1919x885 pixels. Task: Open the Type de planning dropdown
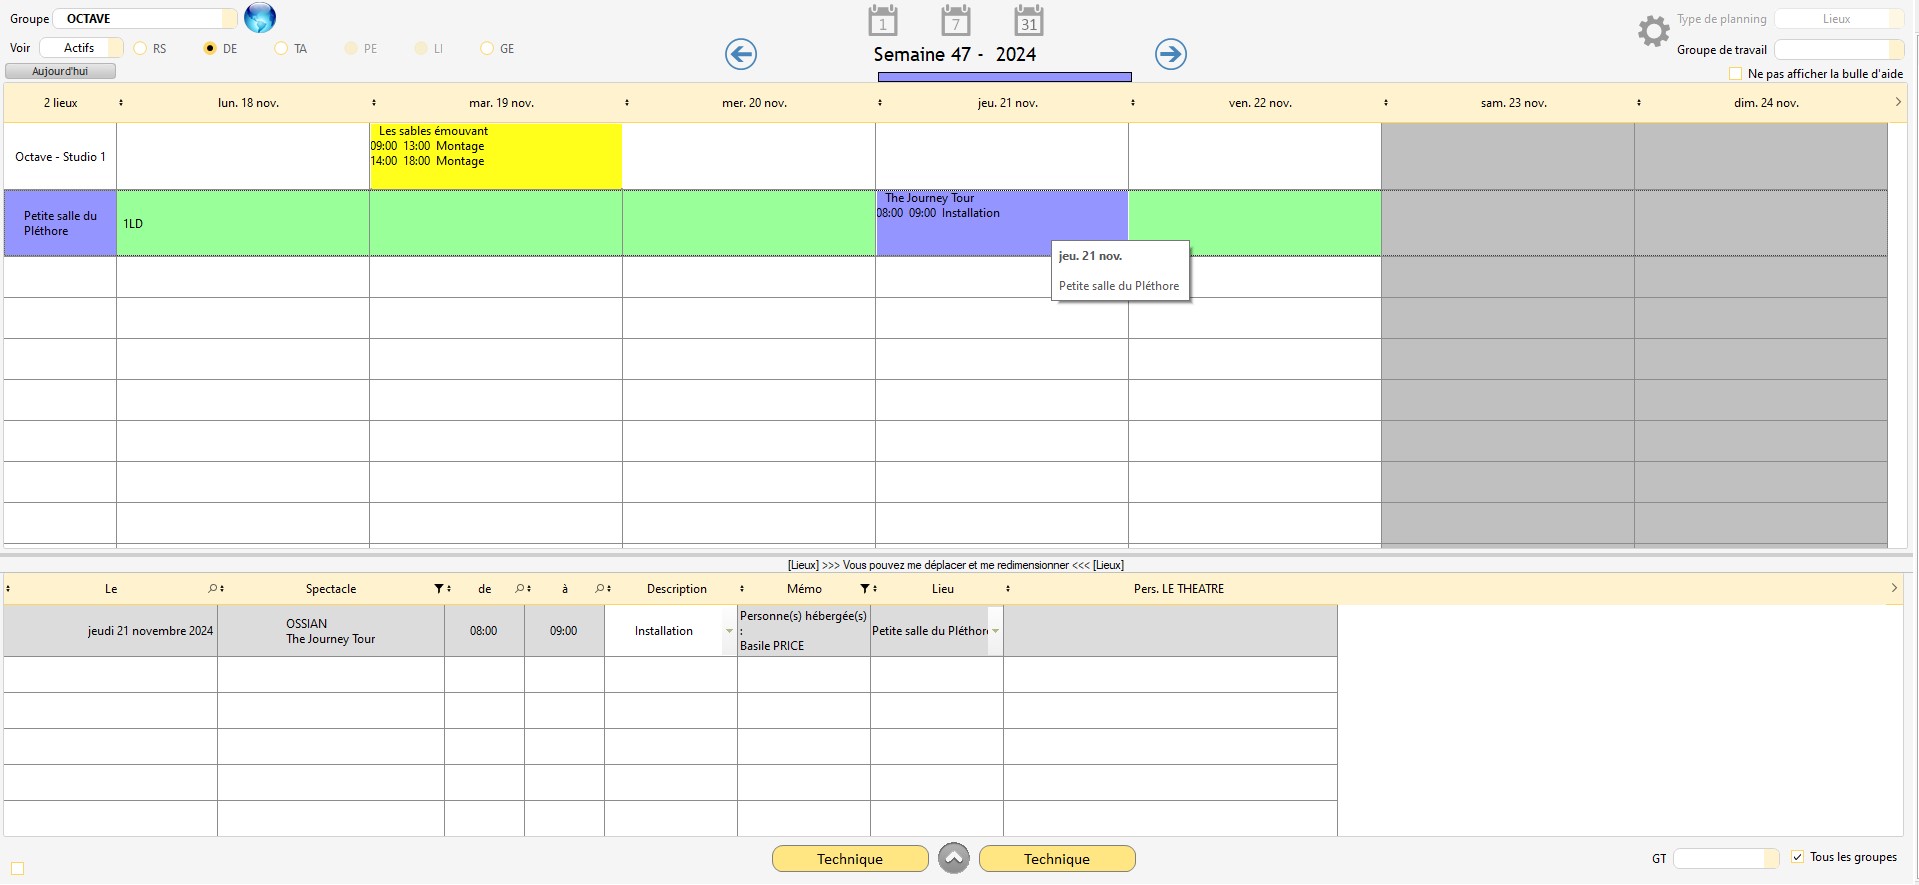click(x=1894, y=19)
